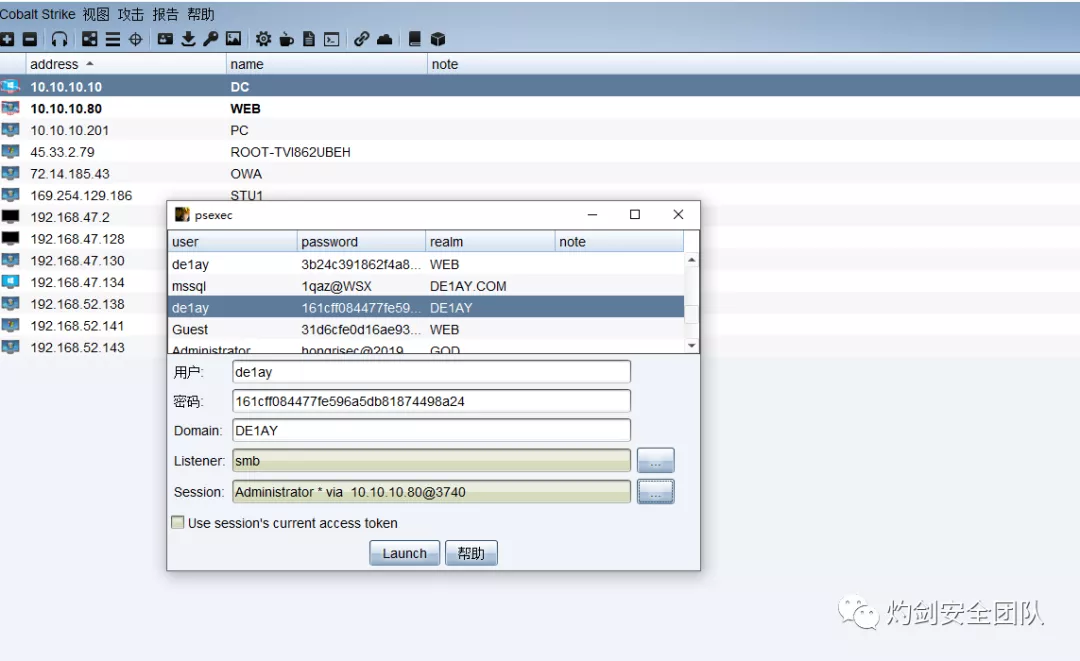The height and width of the screenshot is (661, 1080).
Task: Click the Launch button
Action: [404, 553]
